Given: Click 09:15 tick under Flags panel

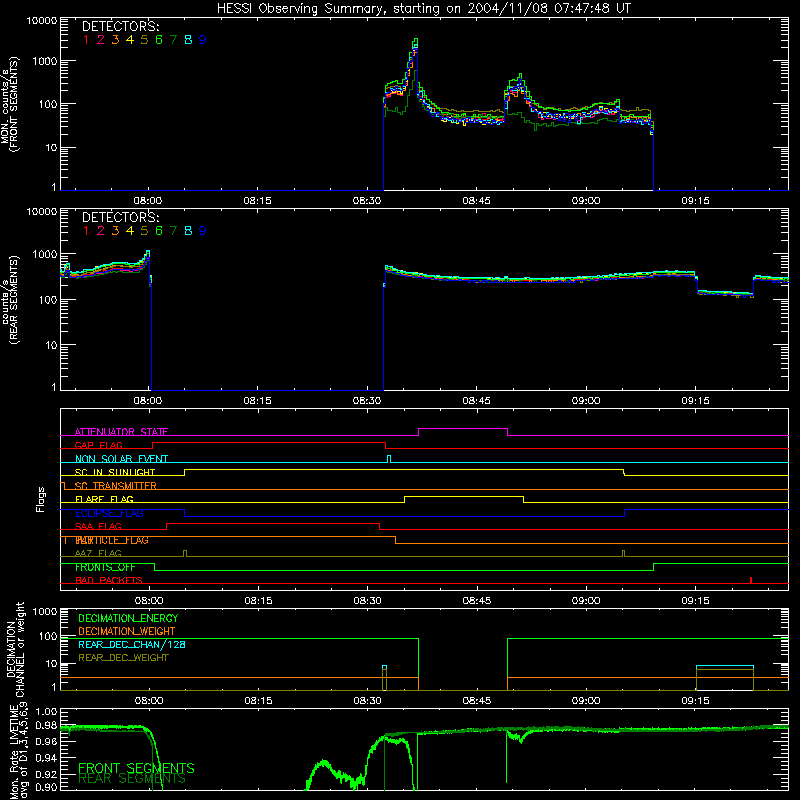Looking at the screenshot, I should pos(695,601).
